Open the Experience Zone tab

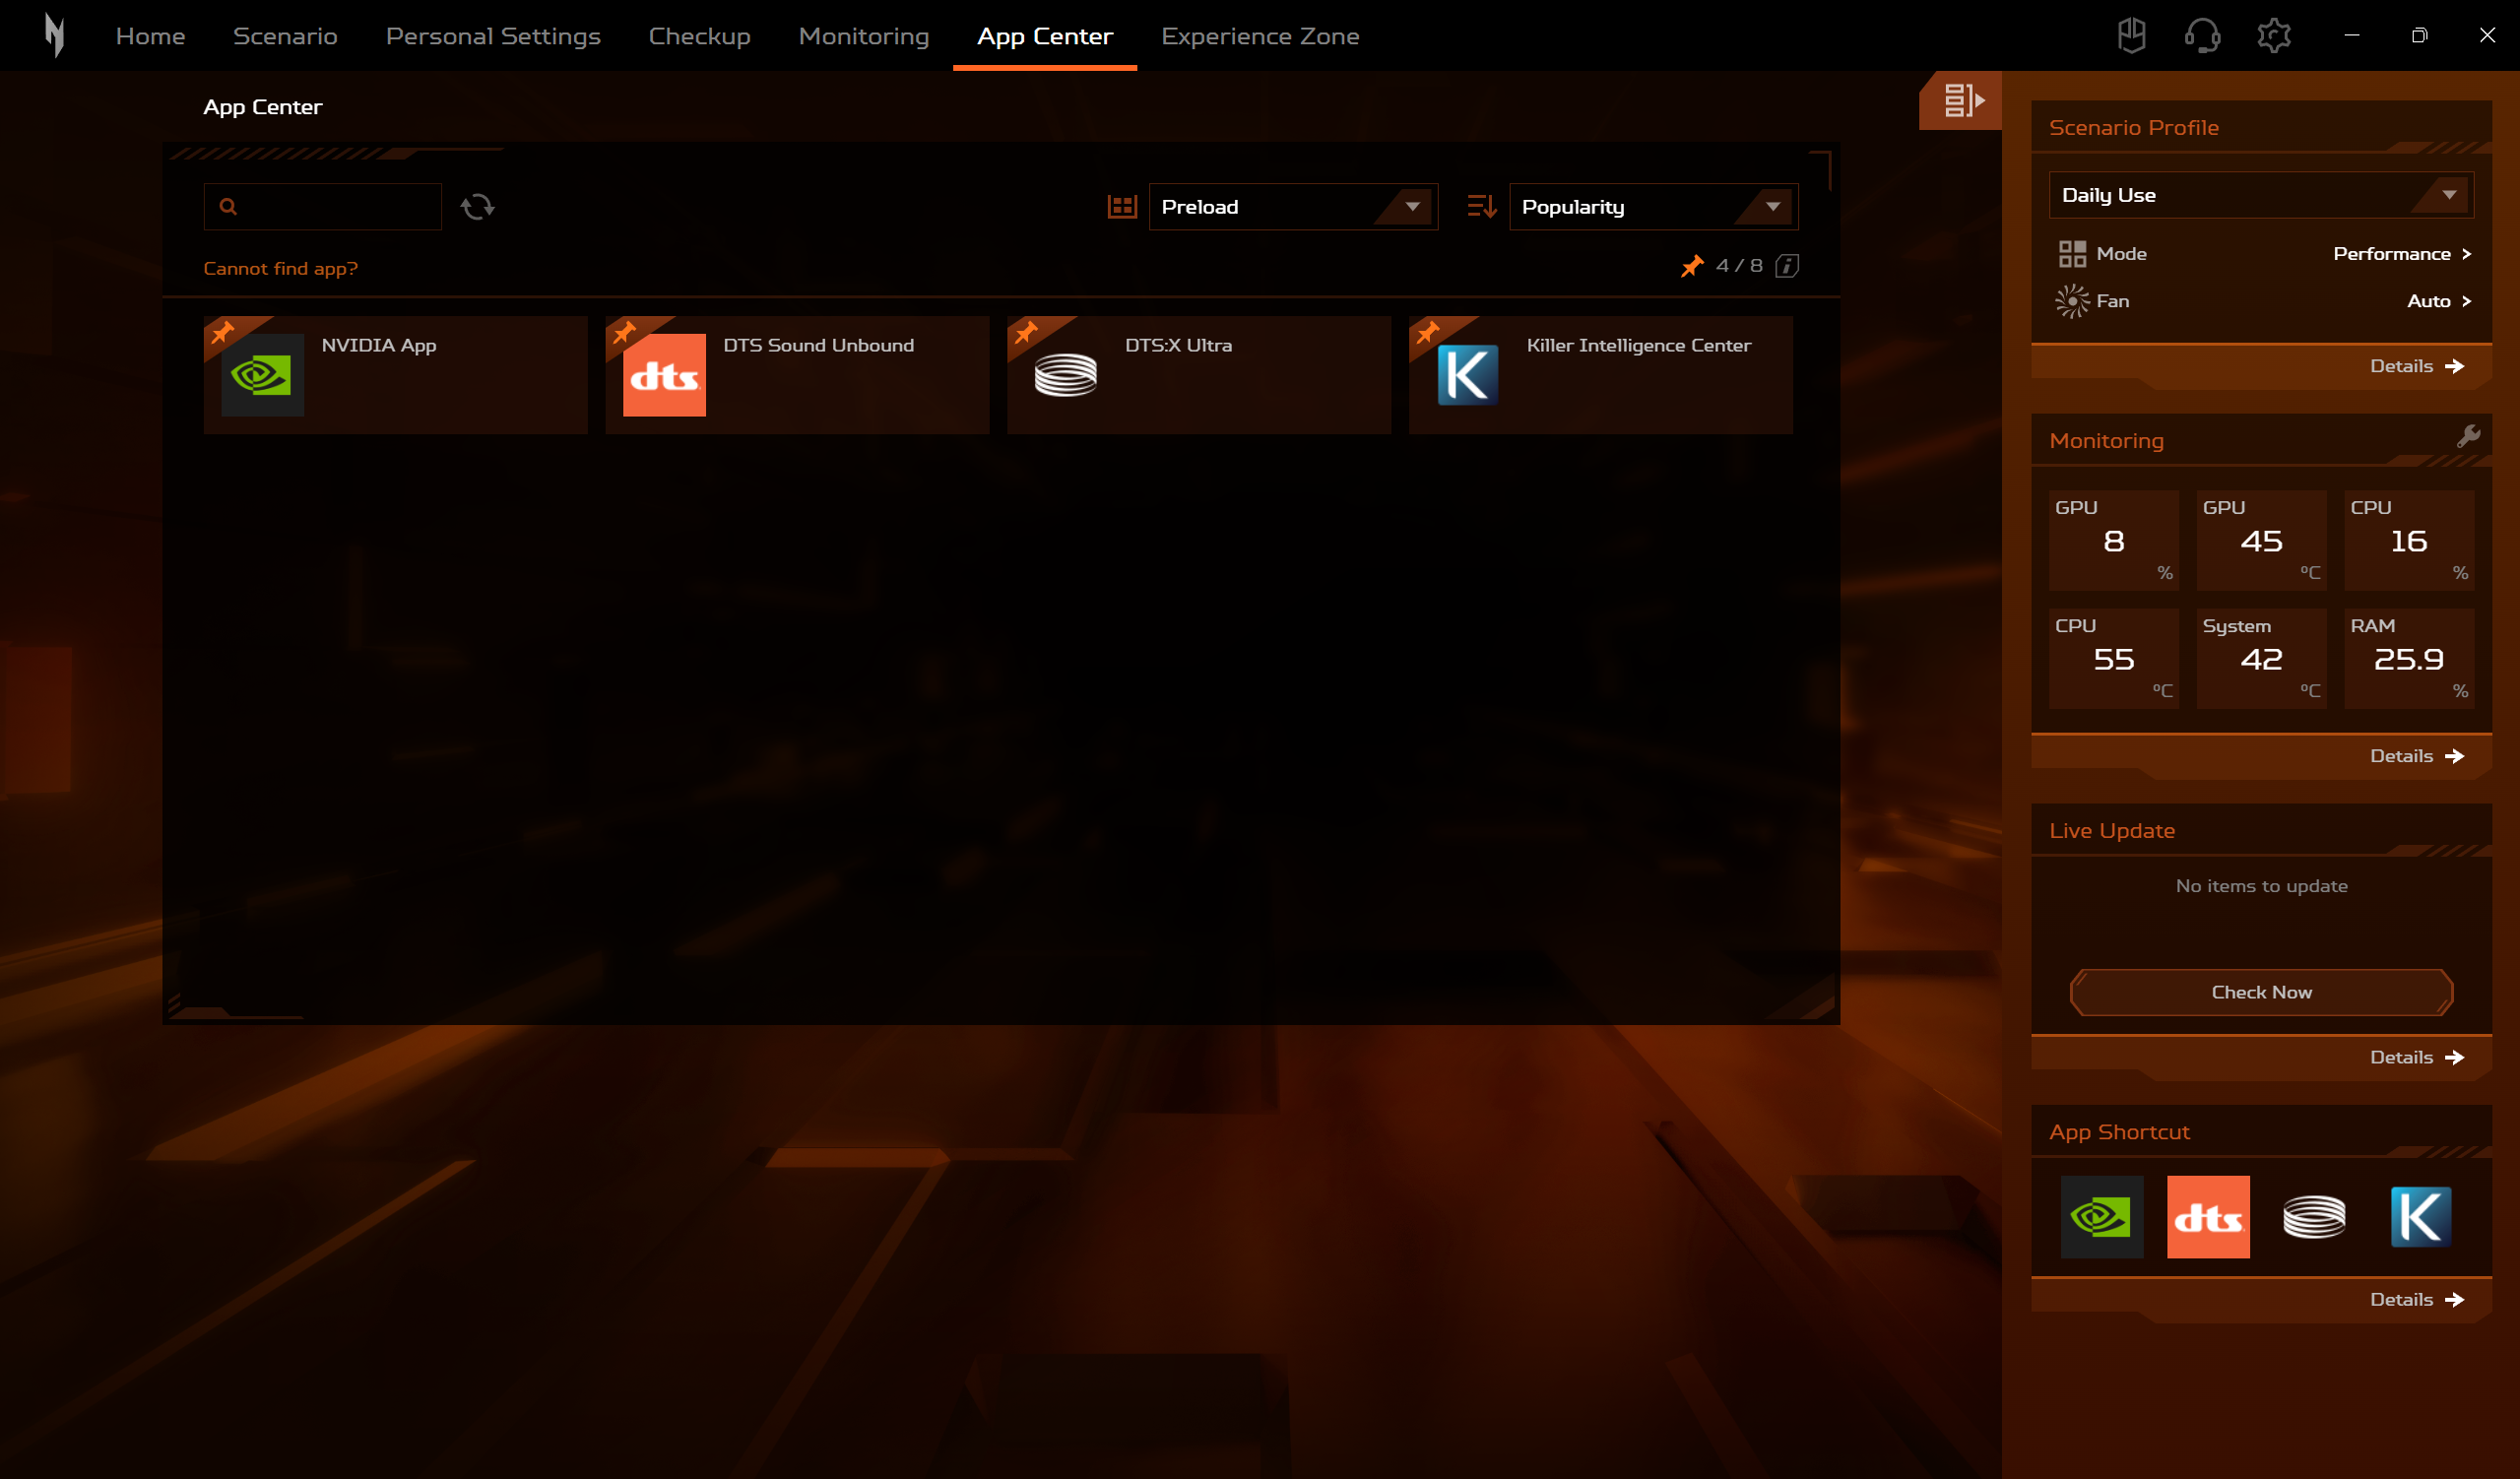(1259, 36)
